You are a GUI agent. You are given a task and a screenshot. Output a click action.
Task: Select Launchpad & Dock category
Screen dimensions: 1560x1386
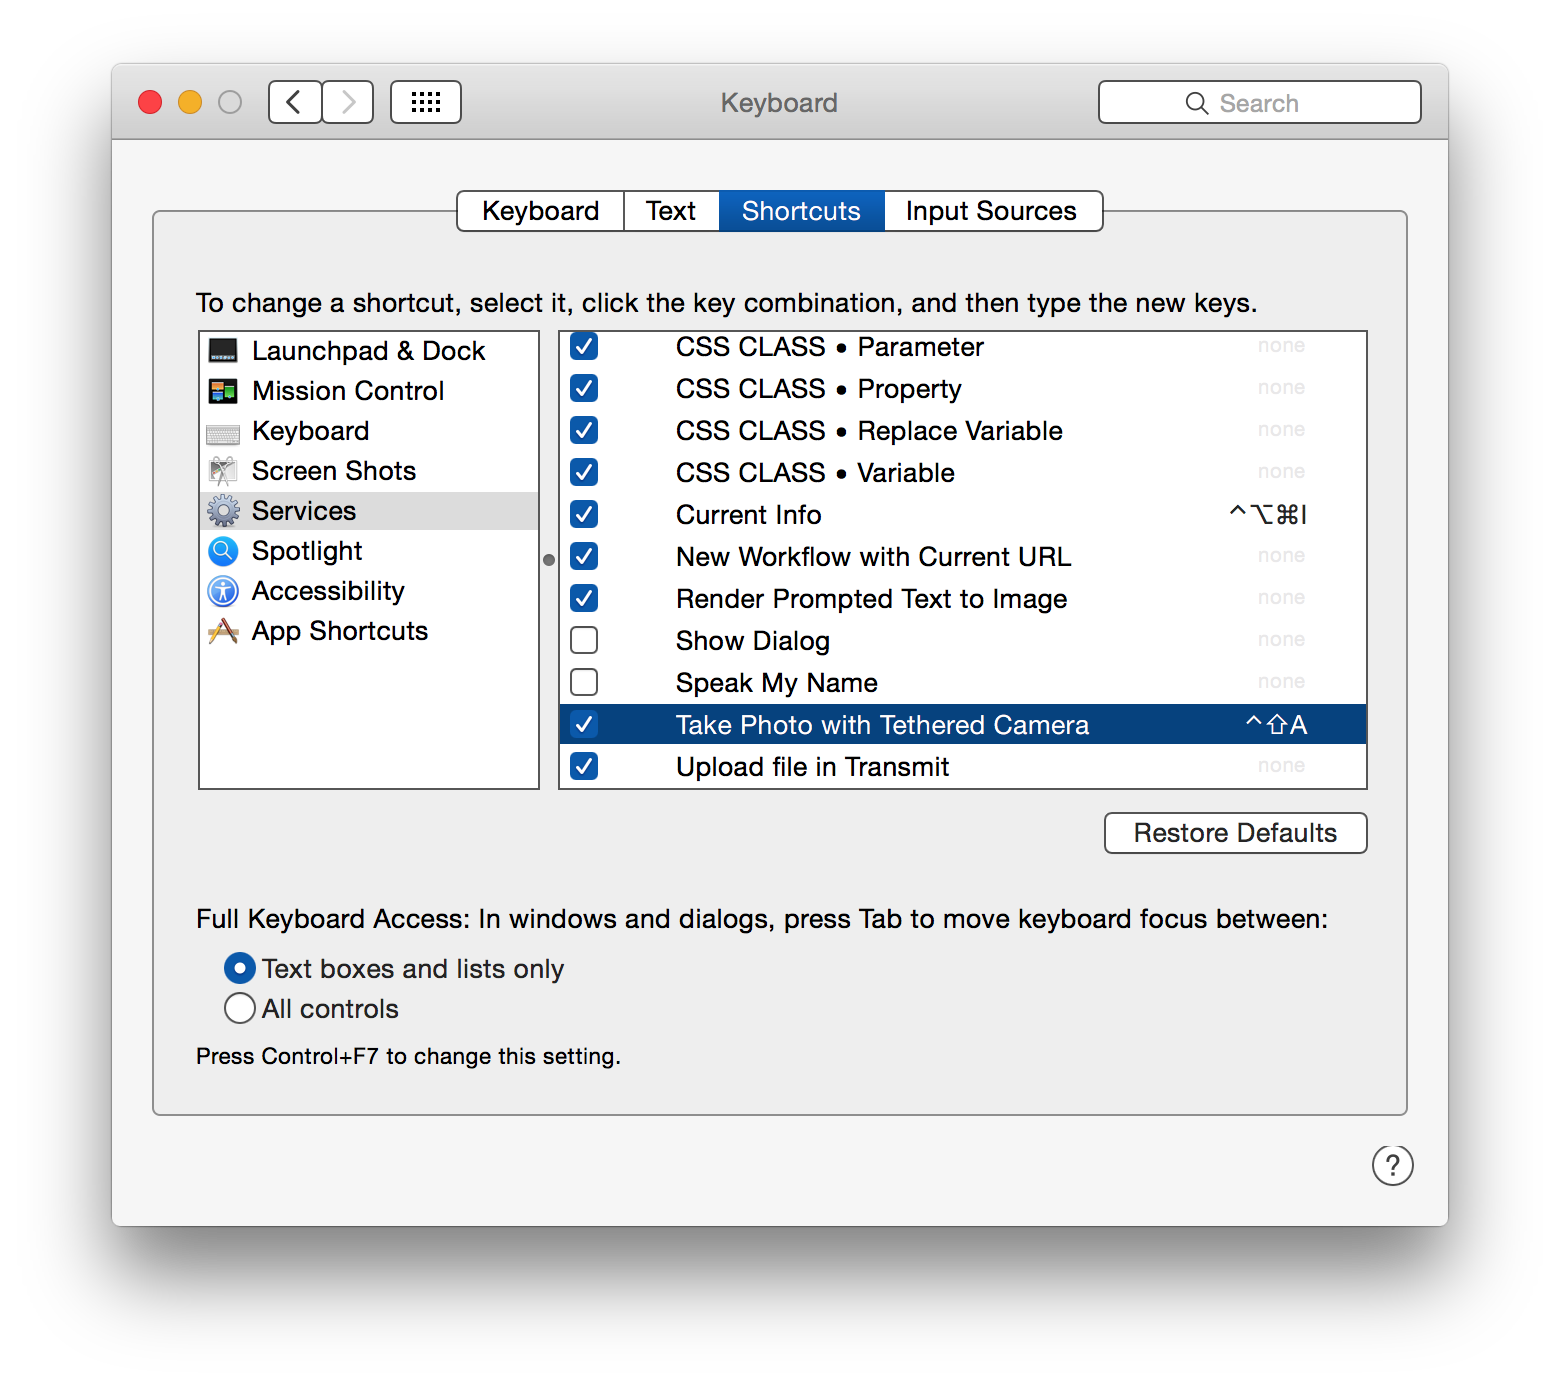click(369, 351)
